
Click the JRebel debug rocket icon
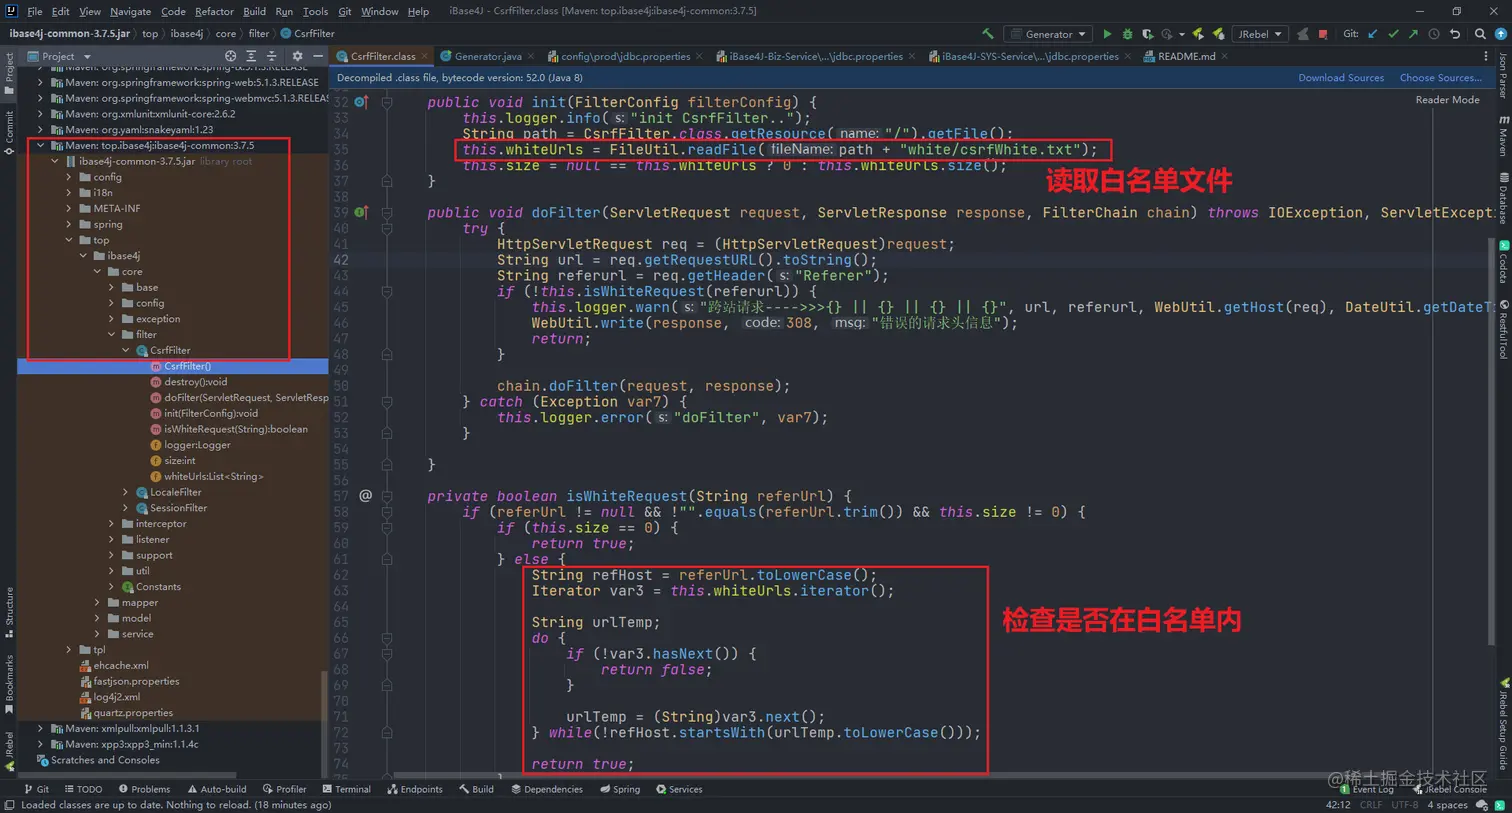point(1218,34)
